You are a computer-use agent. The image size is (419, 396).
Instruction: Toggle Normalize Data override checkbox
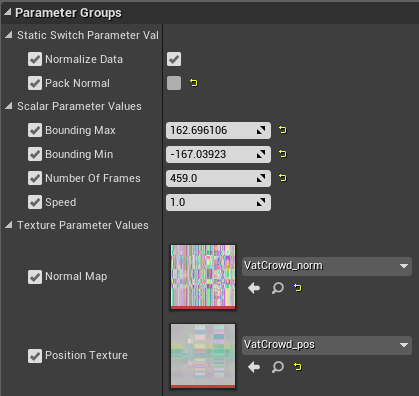[x=35, y=59]
